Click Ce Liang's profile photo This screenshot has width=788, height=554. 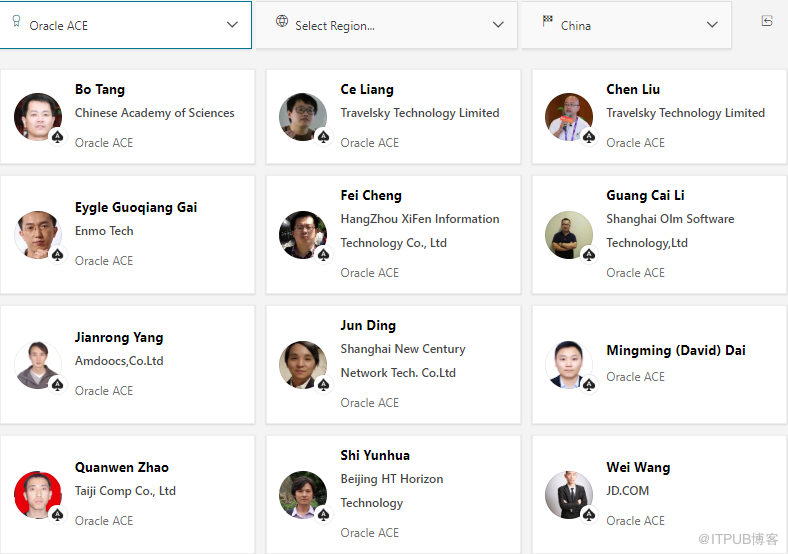[303, 117]
